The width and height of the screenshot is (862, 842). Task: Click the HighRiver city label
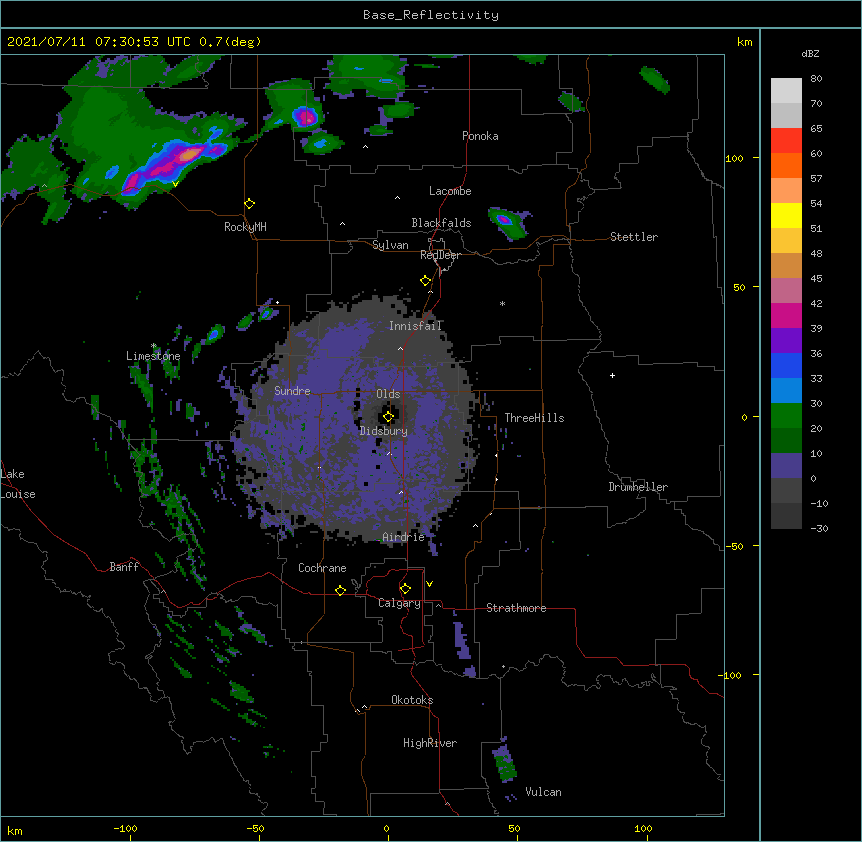click(430, 743)
